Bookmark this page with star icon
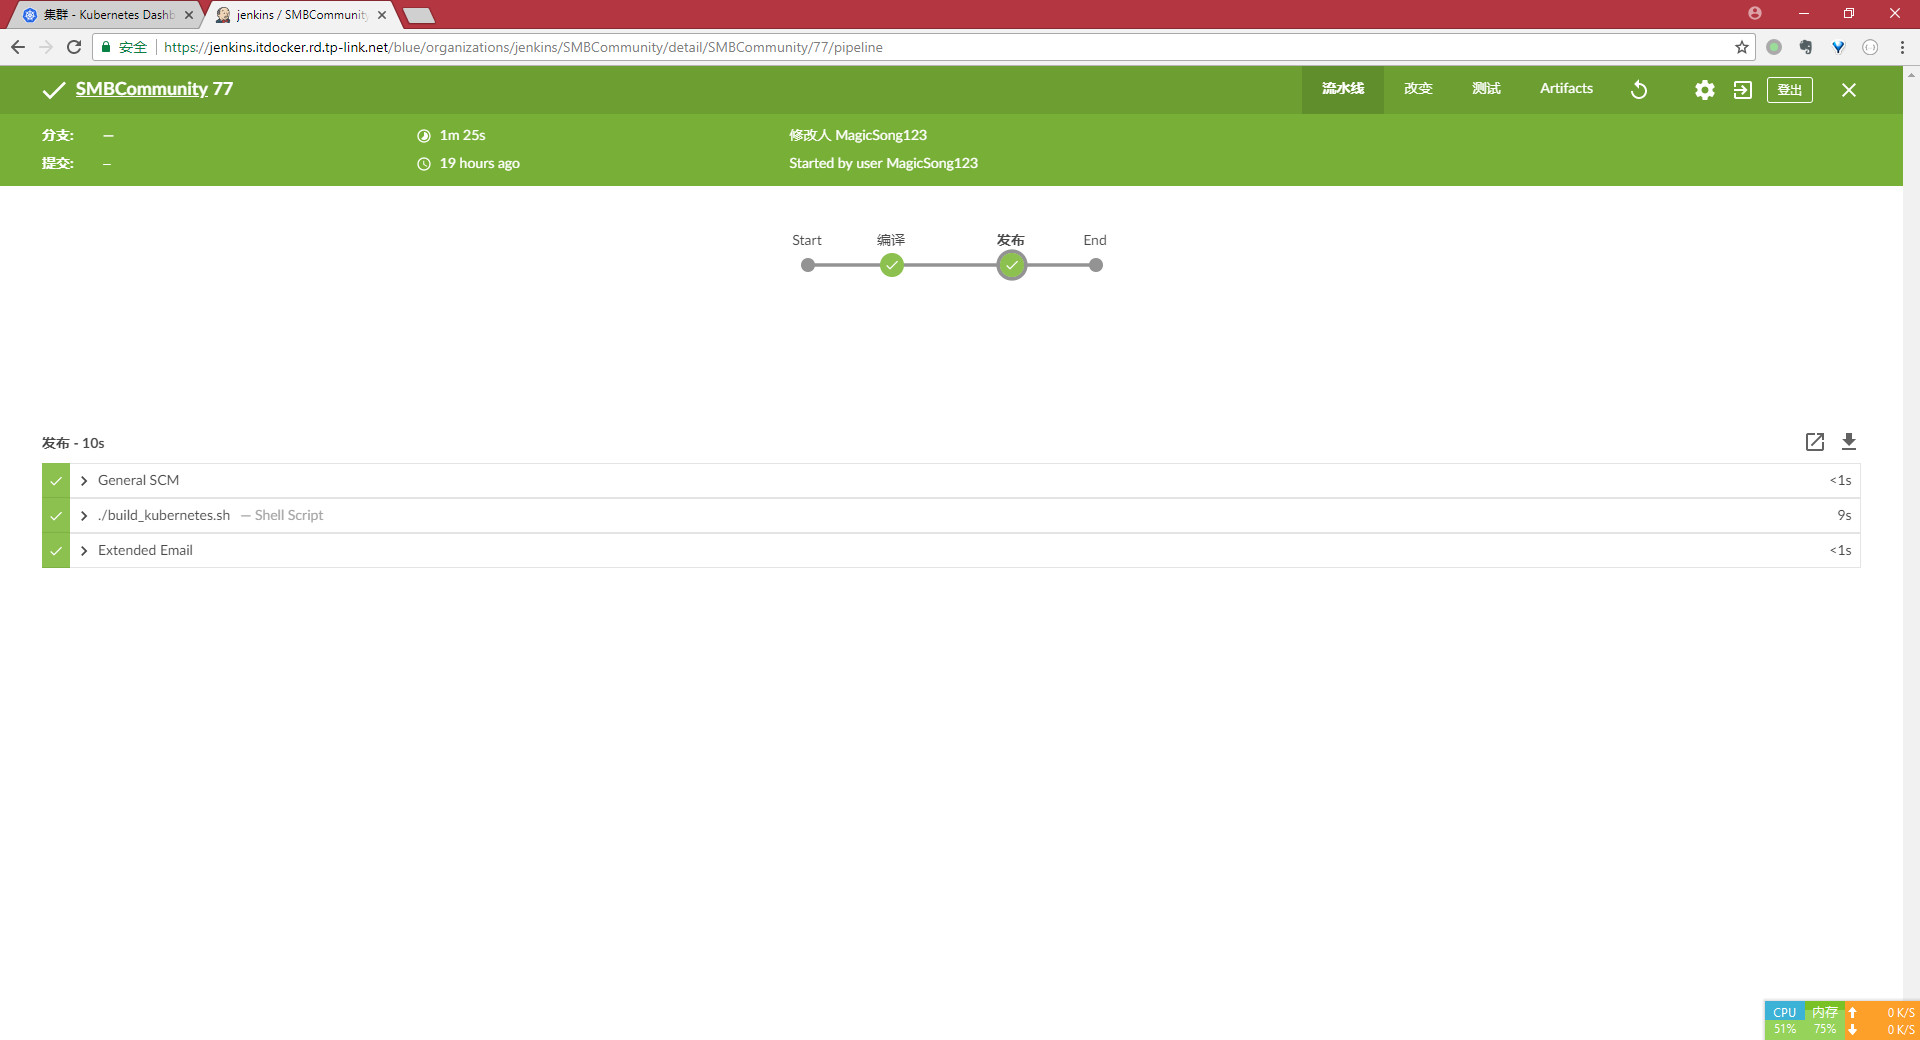The width and height of the screenshot is (1920, 1040). 1741,47
